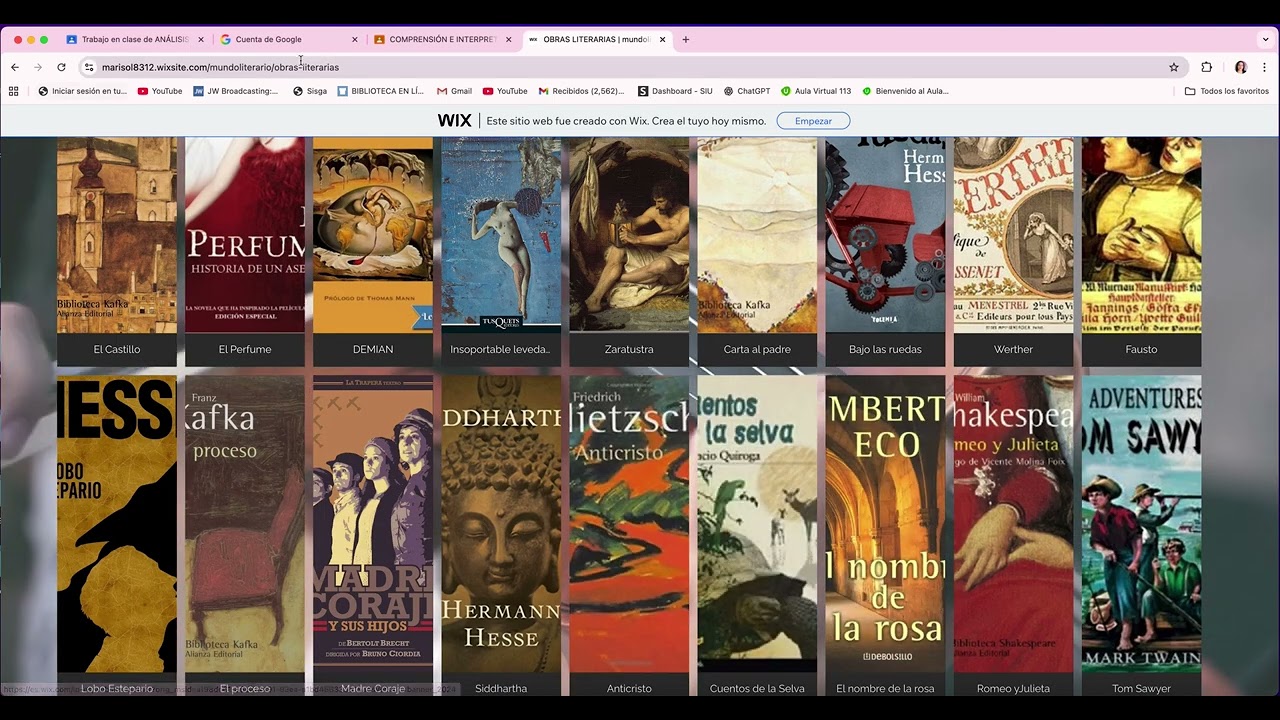This screenshot has width=1280, height=720.
Task: Open El nombre de la rosa cover
Action: tap(885, 524)
